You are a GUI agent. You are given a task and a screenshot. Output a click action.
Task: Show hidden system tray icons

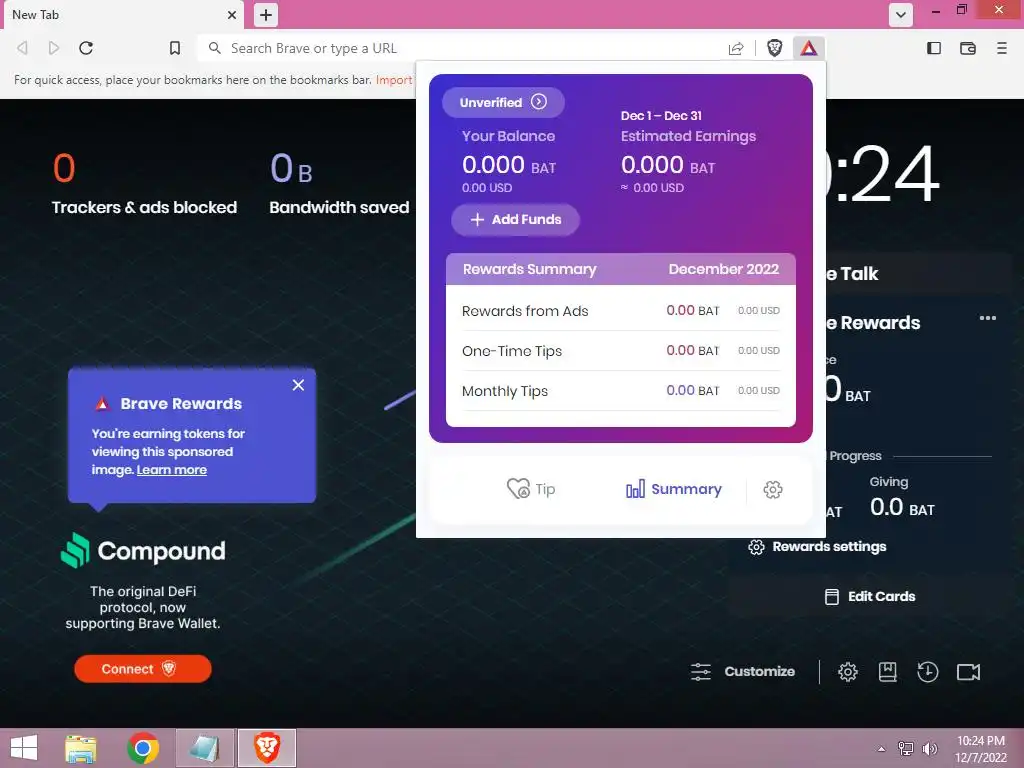[882, 749]
